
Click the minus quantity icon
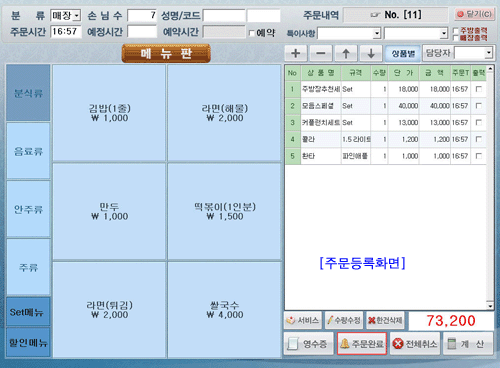coord(321,53)
